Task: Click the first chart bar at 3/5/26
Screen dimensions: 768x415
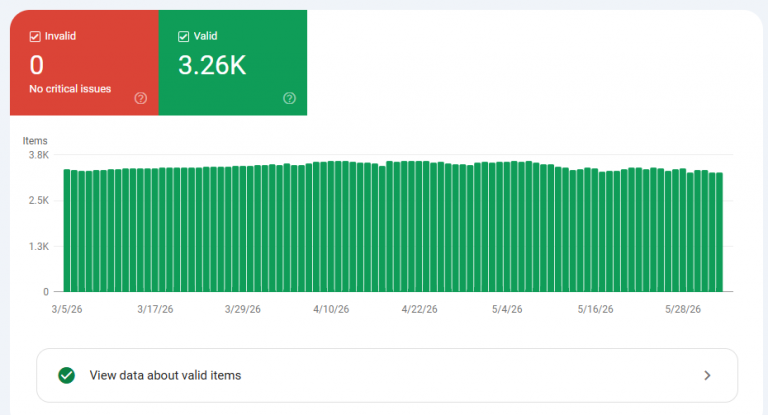Action: click(x=67, y=230)
